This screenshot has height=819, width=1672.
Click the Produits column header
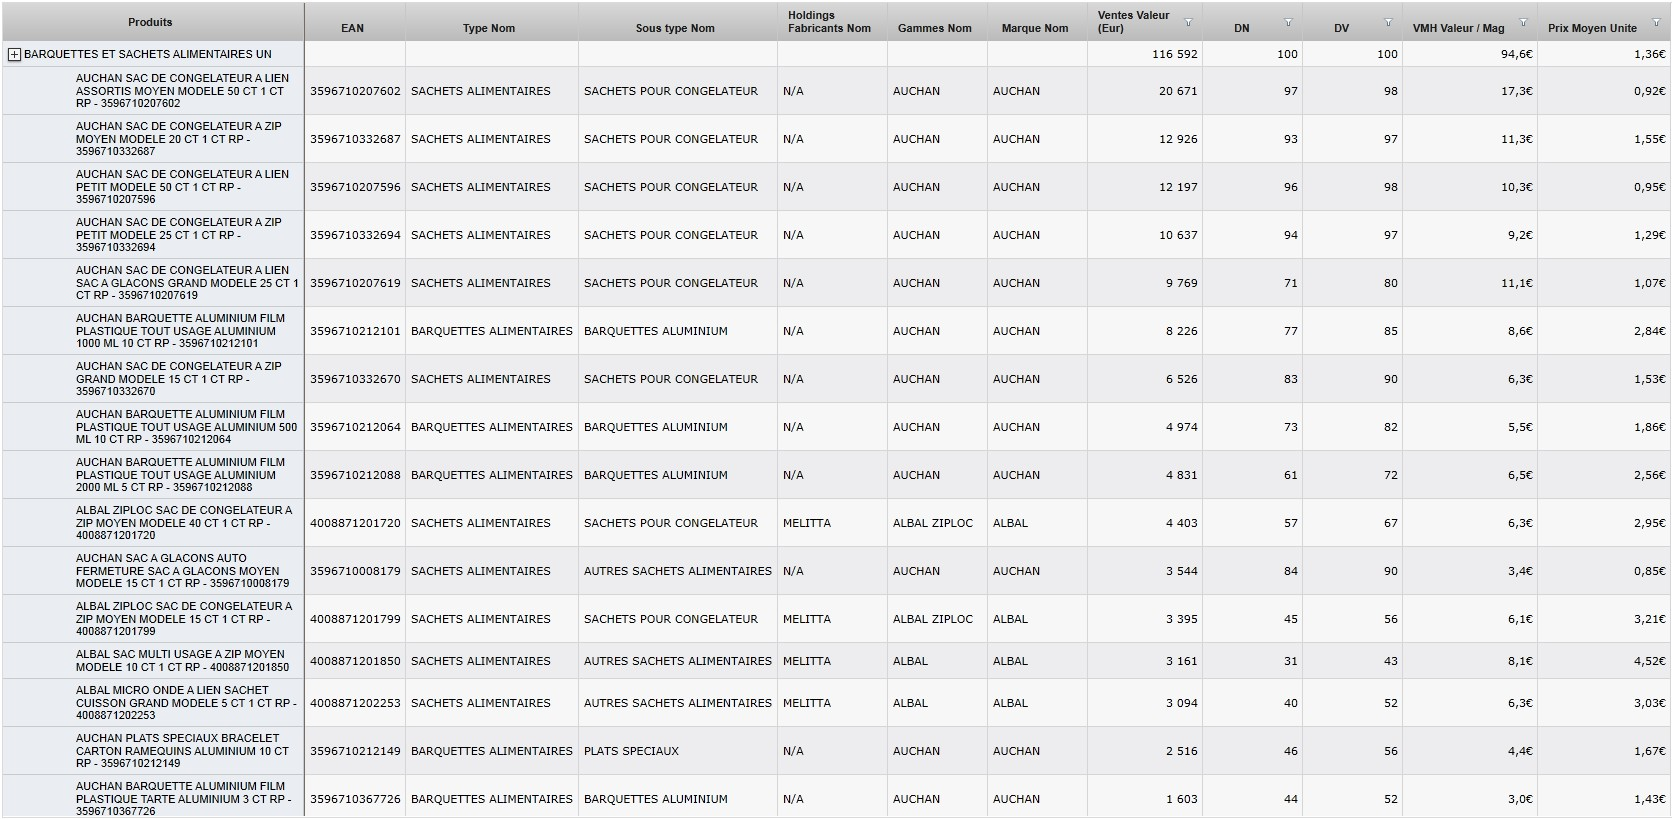tap(150, 22)
